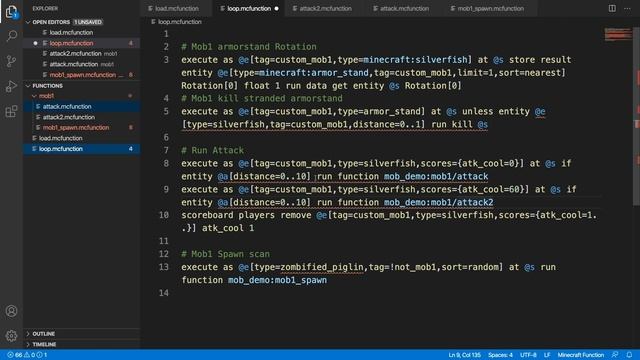The height and width of the screenshot is (360, 640).
Task: Click the errors and warnings status indicator
Action: [27, 355]
